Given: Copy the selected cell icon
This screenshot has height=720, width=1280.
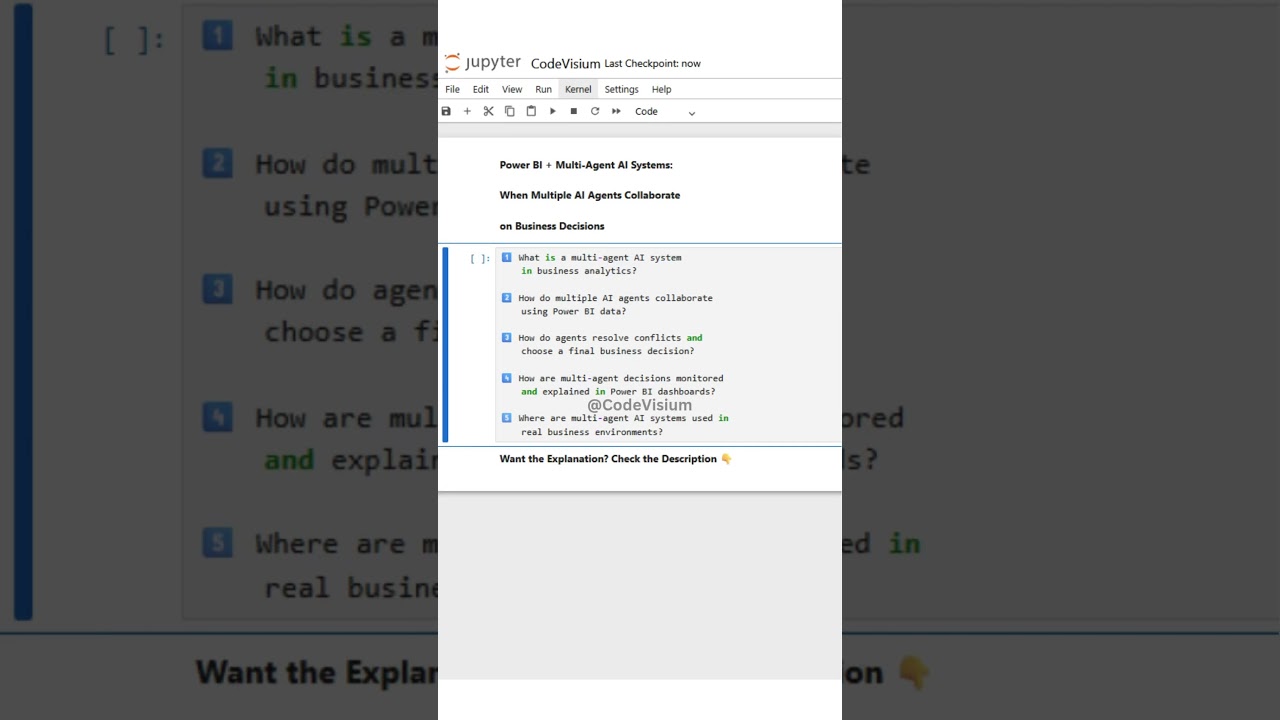Looking at the screenshot, I should point(509,111).
